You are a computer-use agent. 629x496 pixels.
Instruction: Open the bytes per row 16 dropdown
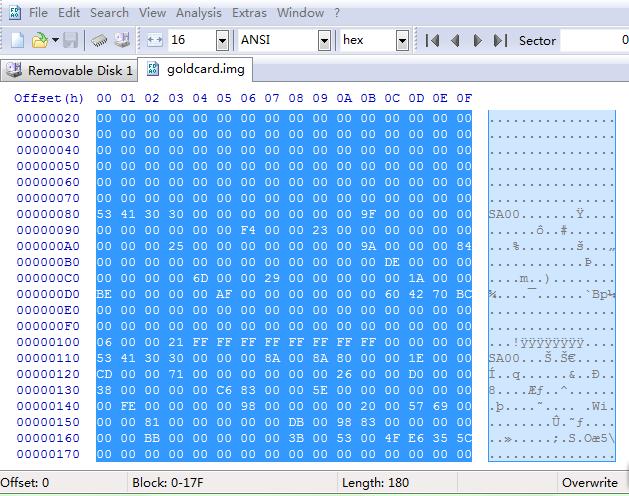(222, 40)
